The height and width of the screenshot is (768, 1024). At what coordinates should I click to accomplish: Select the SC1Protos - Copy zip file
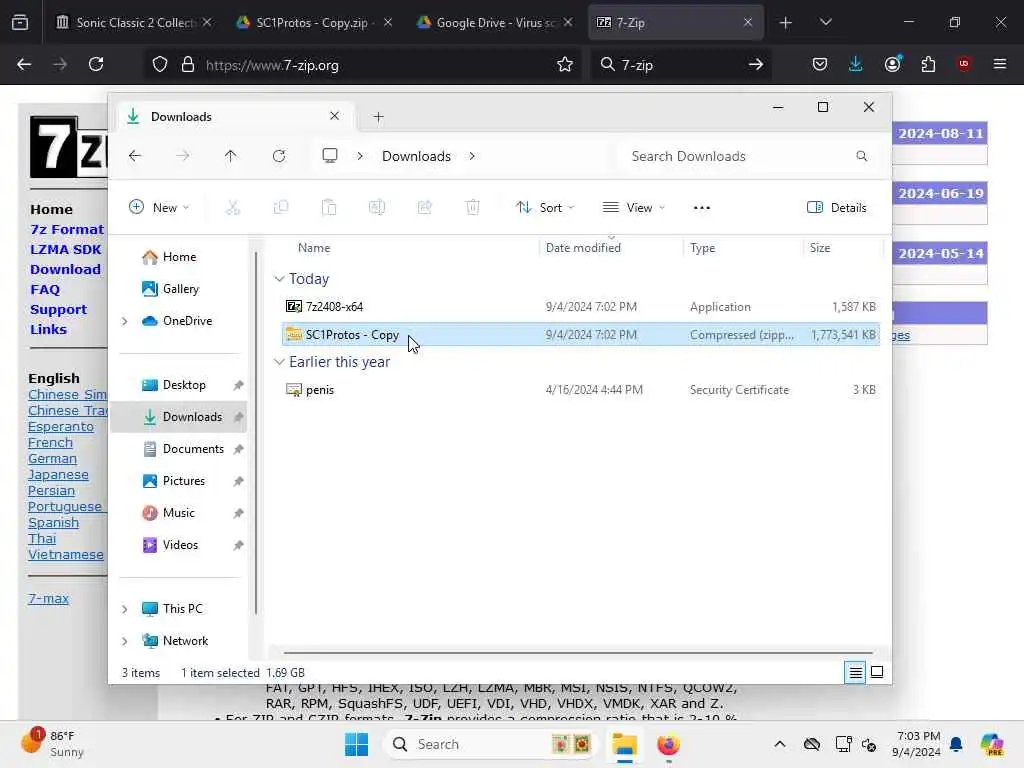coord(581,334)
